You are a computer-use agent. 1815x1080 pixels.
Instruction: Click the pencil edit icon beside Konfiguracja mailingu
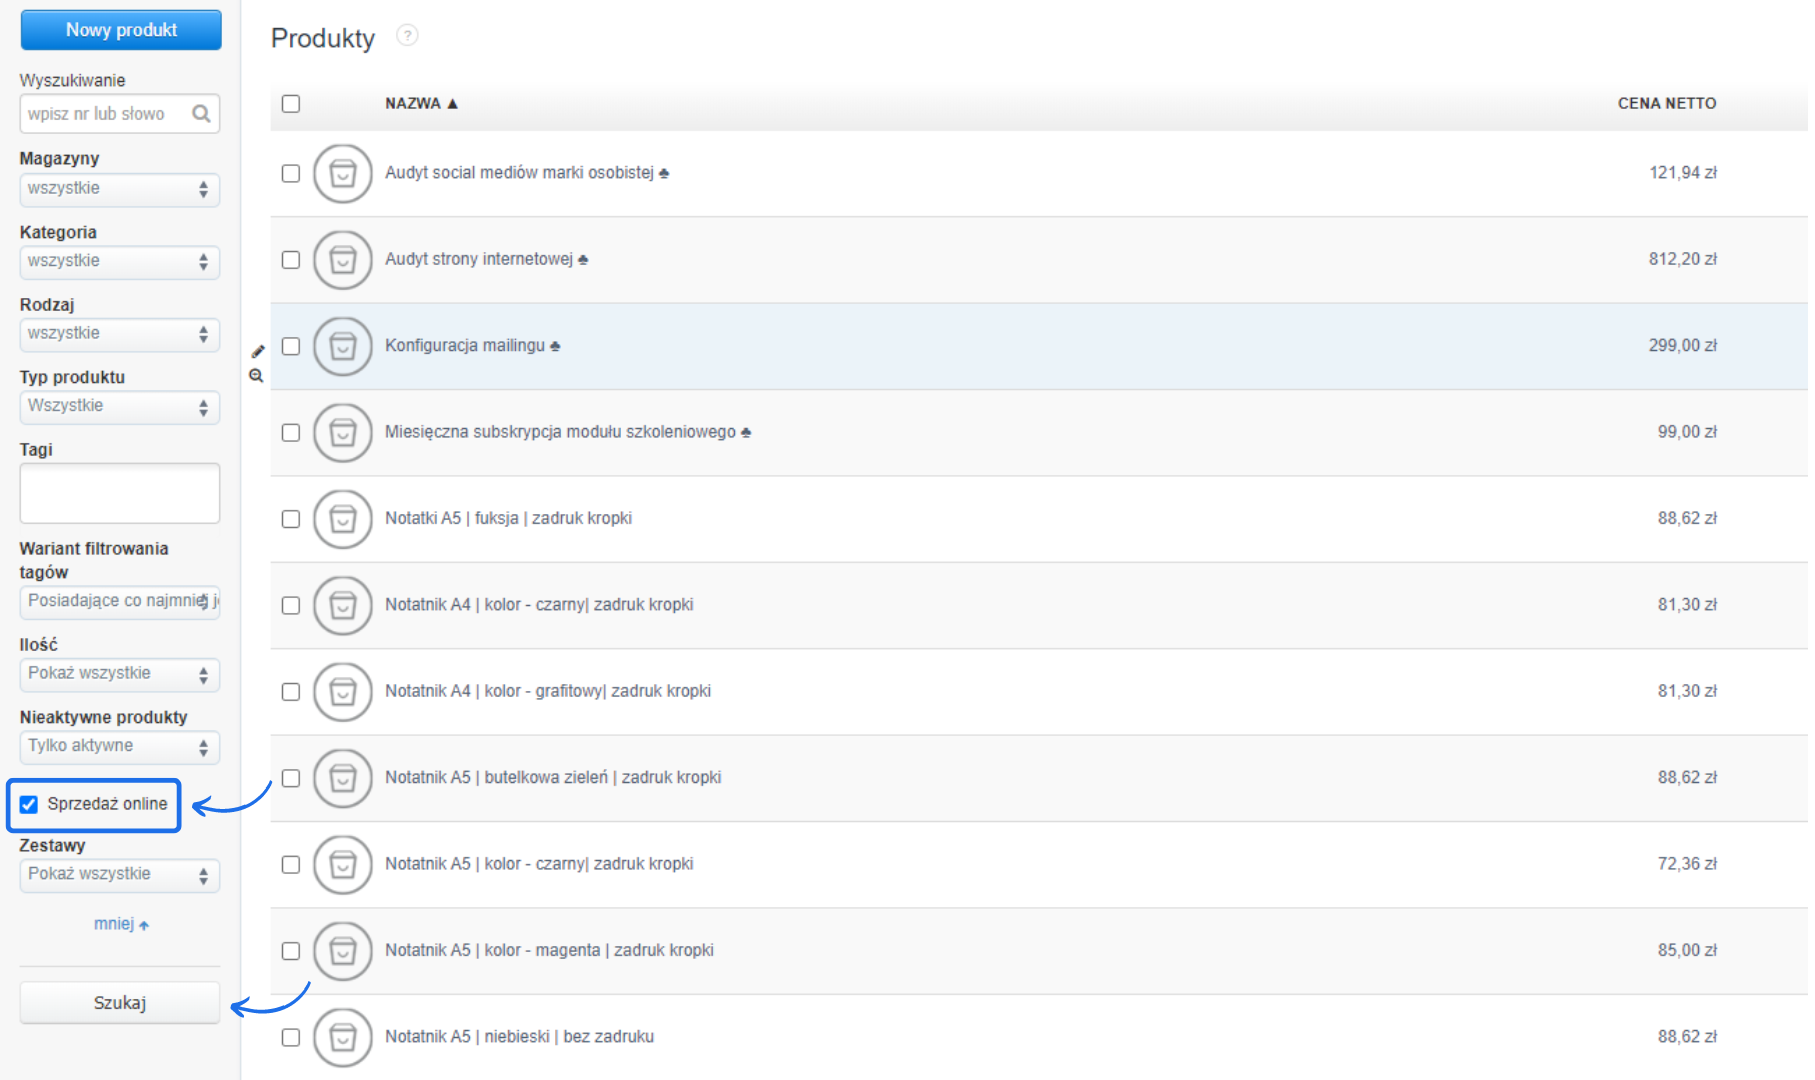[258, 351]
